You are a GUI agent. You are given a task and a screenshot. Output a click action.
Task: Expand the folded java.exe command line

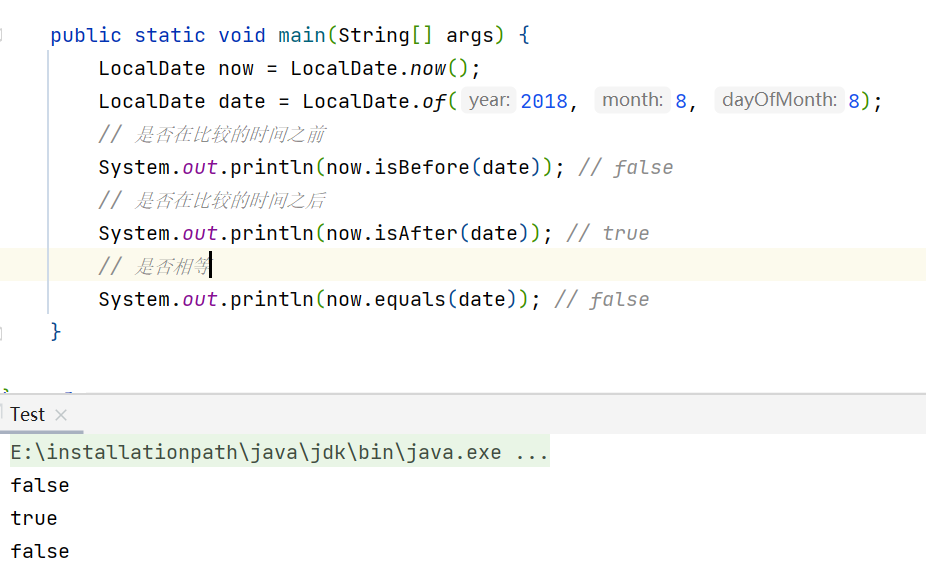(x=532, y=452)
